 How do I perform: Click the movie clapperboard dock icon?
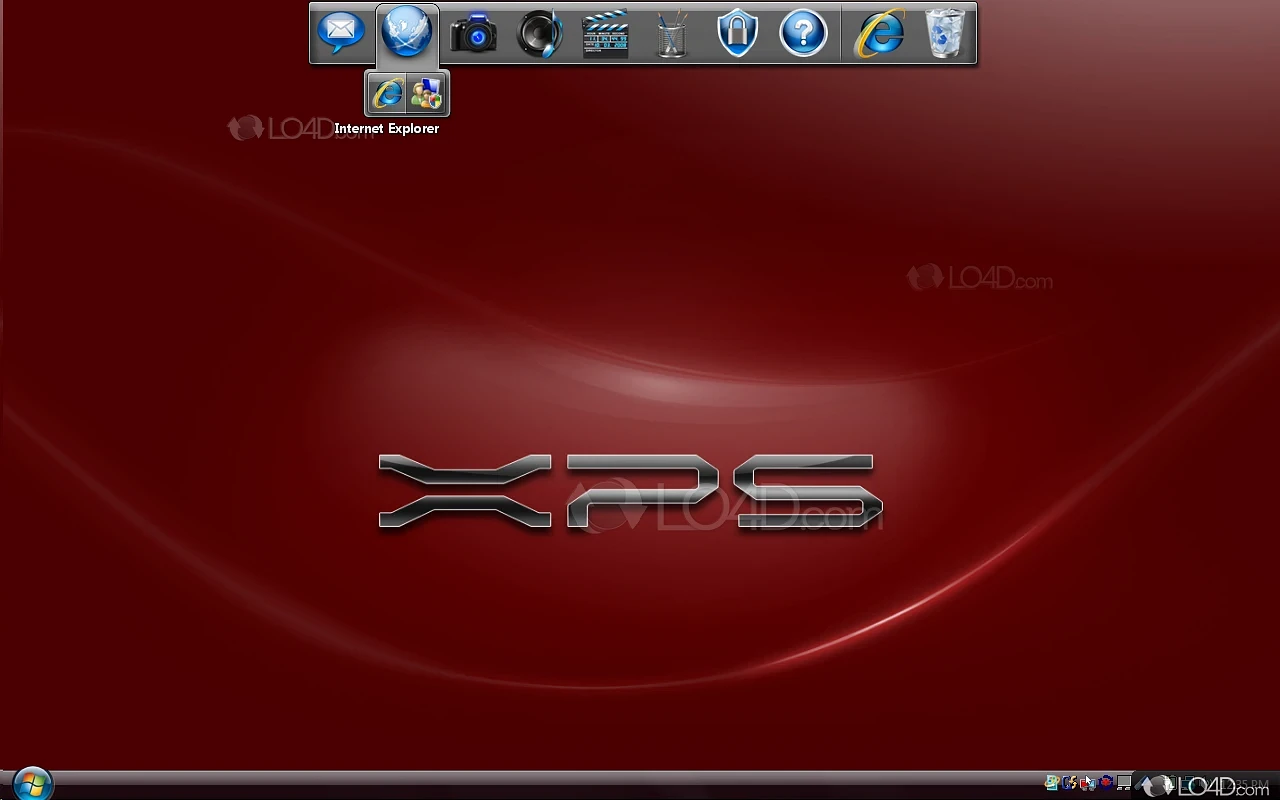click(605, 35)
